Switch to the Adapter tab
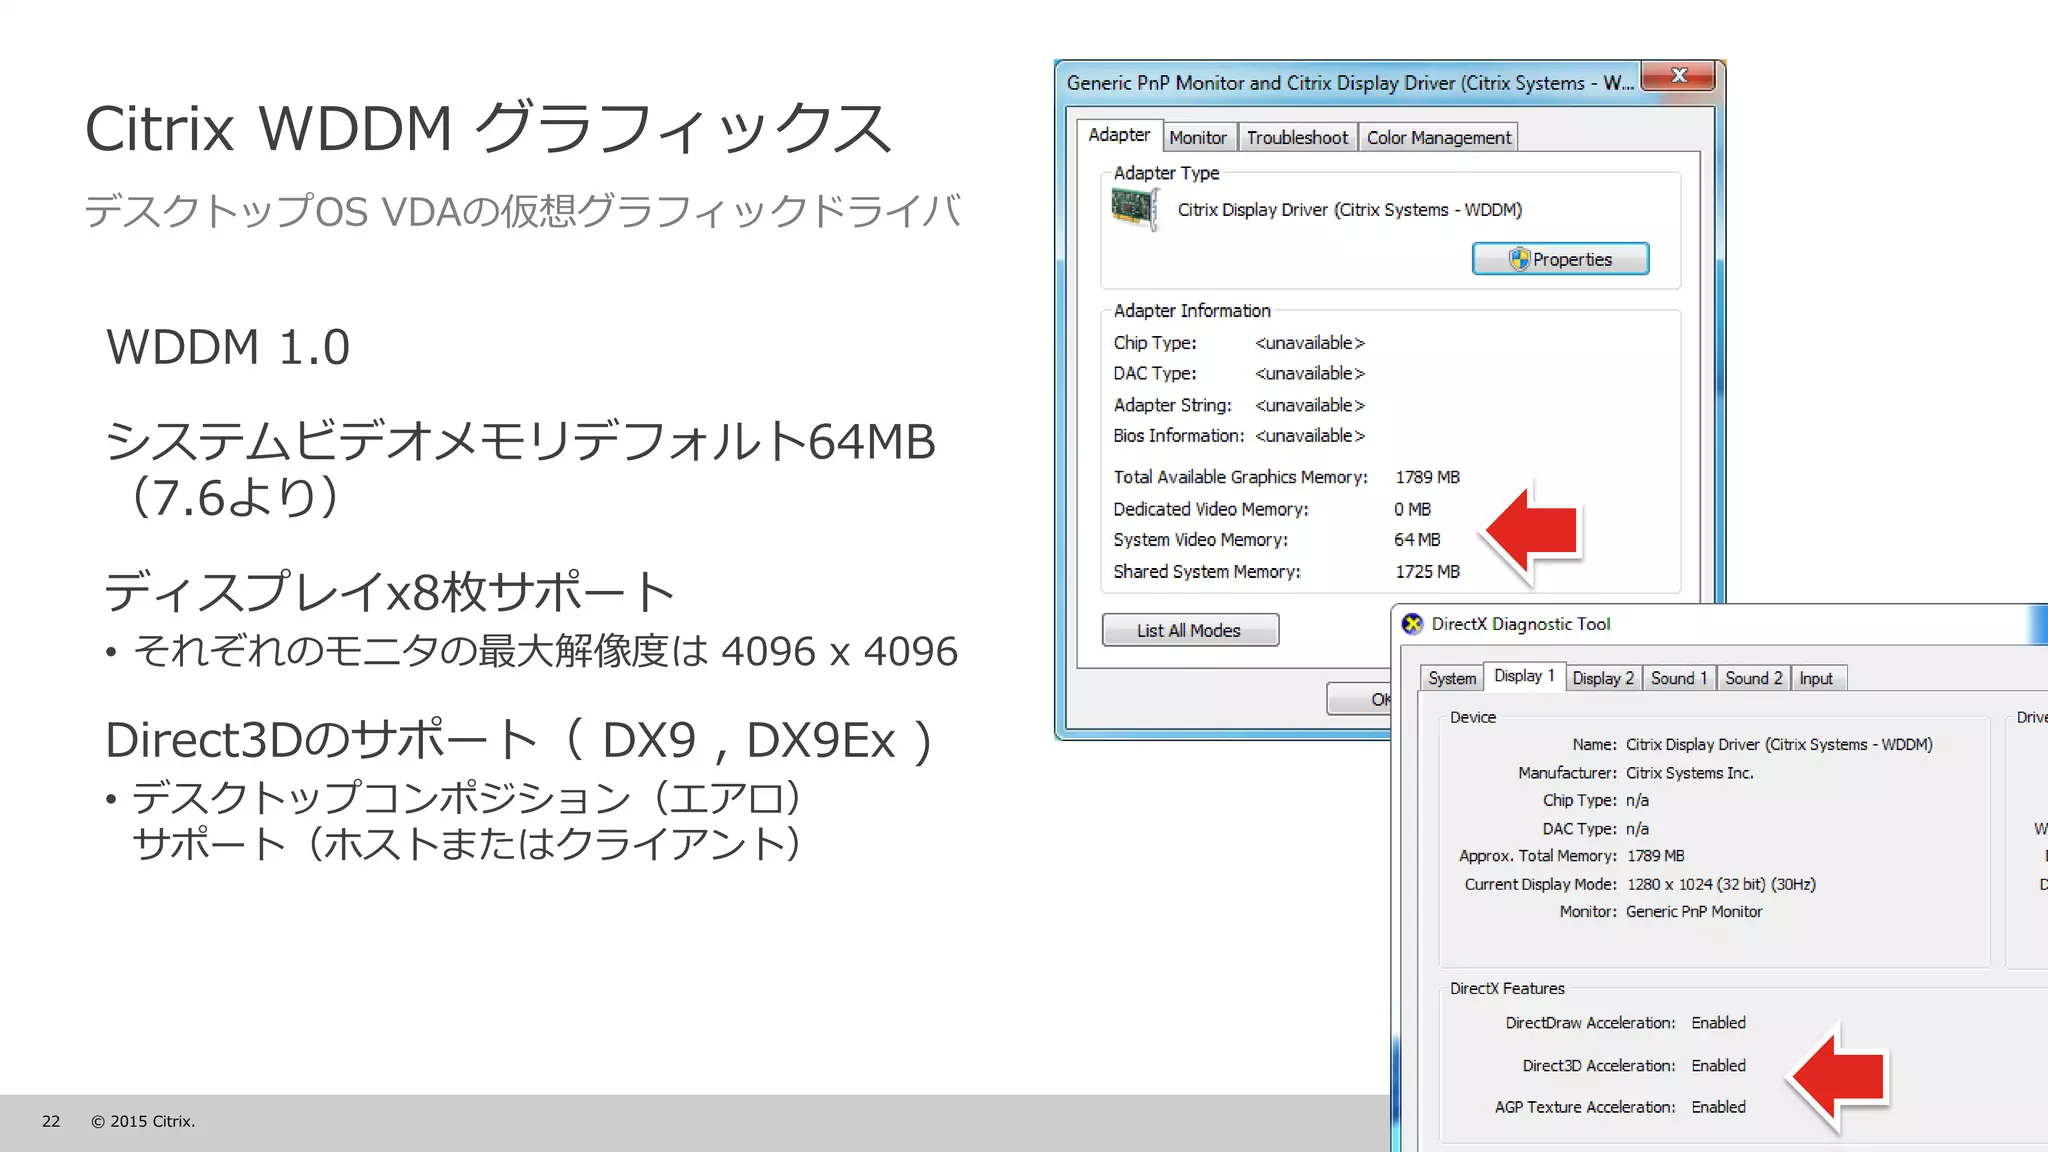Image resolution: width=2048 pixels, height=1152 pixels. click(x=1118, y=135)
